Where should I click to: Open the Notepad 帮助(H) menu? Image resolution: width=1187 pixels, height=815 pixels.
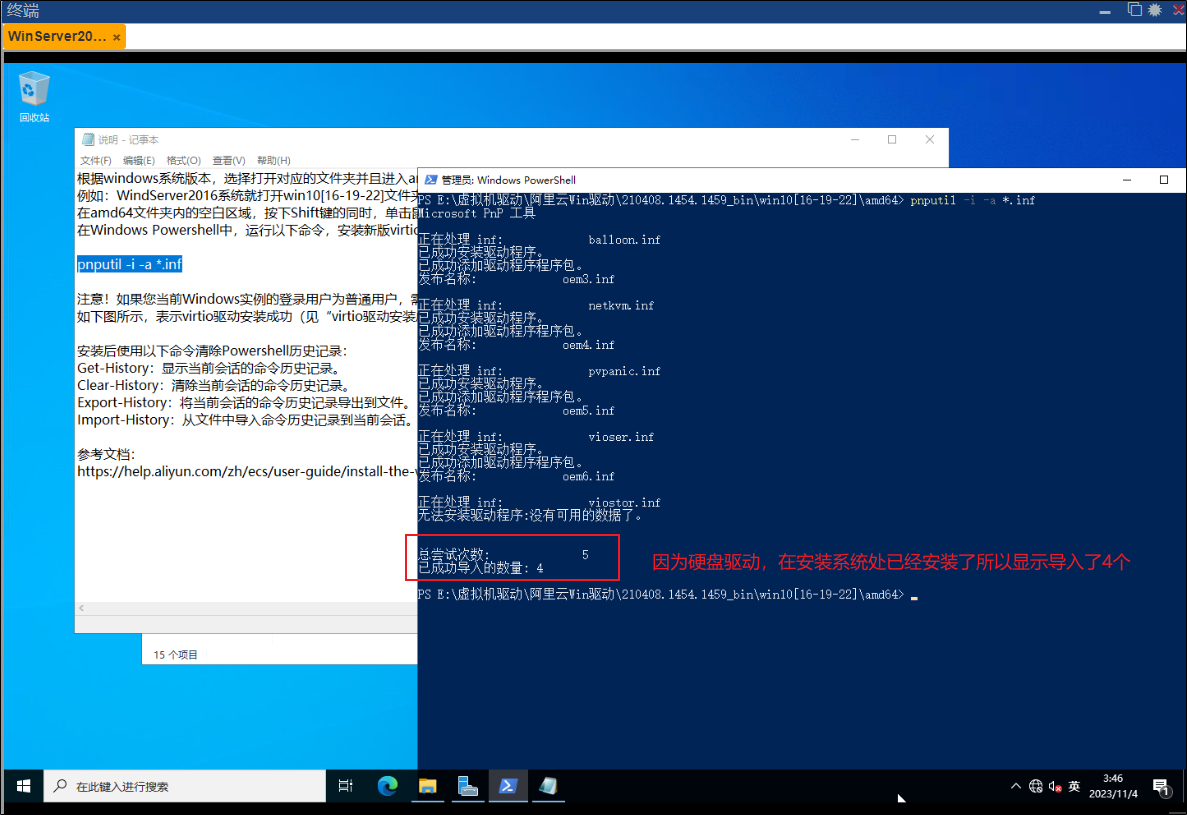point(273,160)
